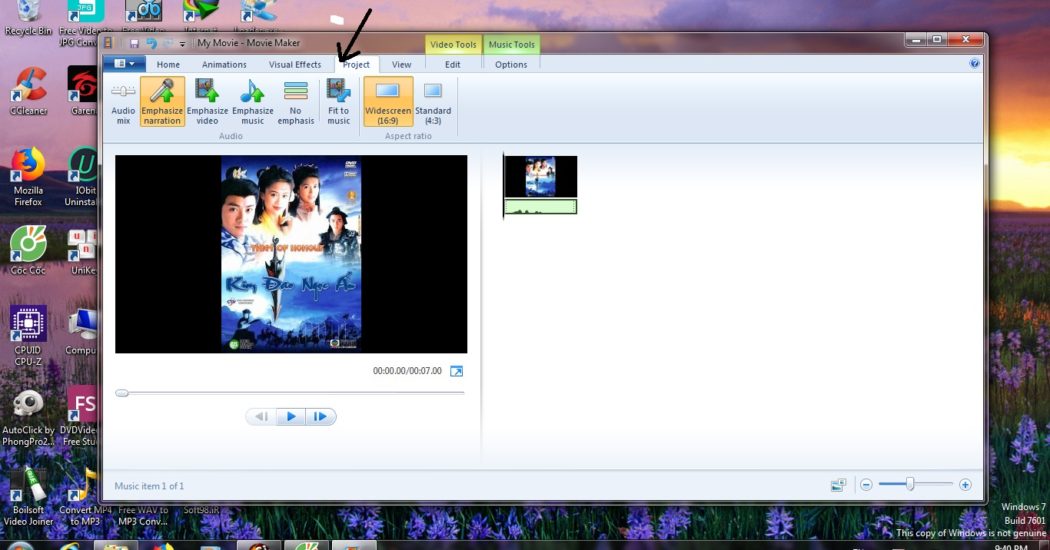
Task: Open the Audio mix control
Action: (123, 102)
